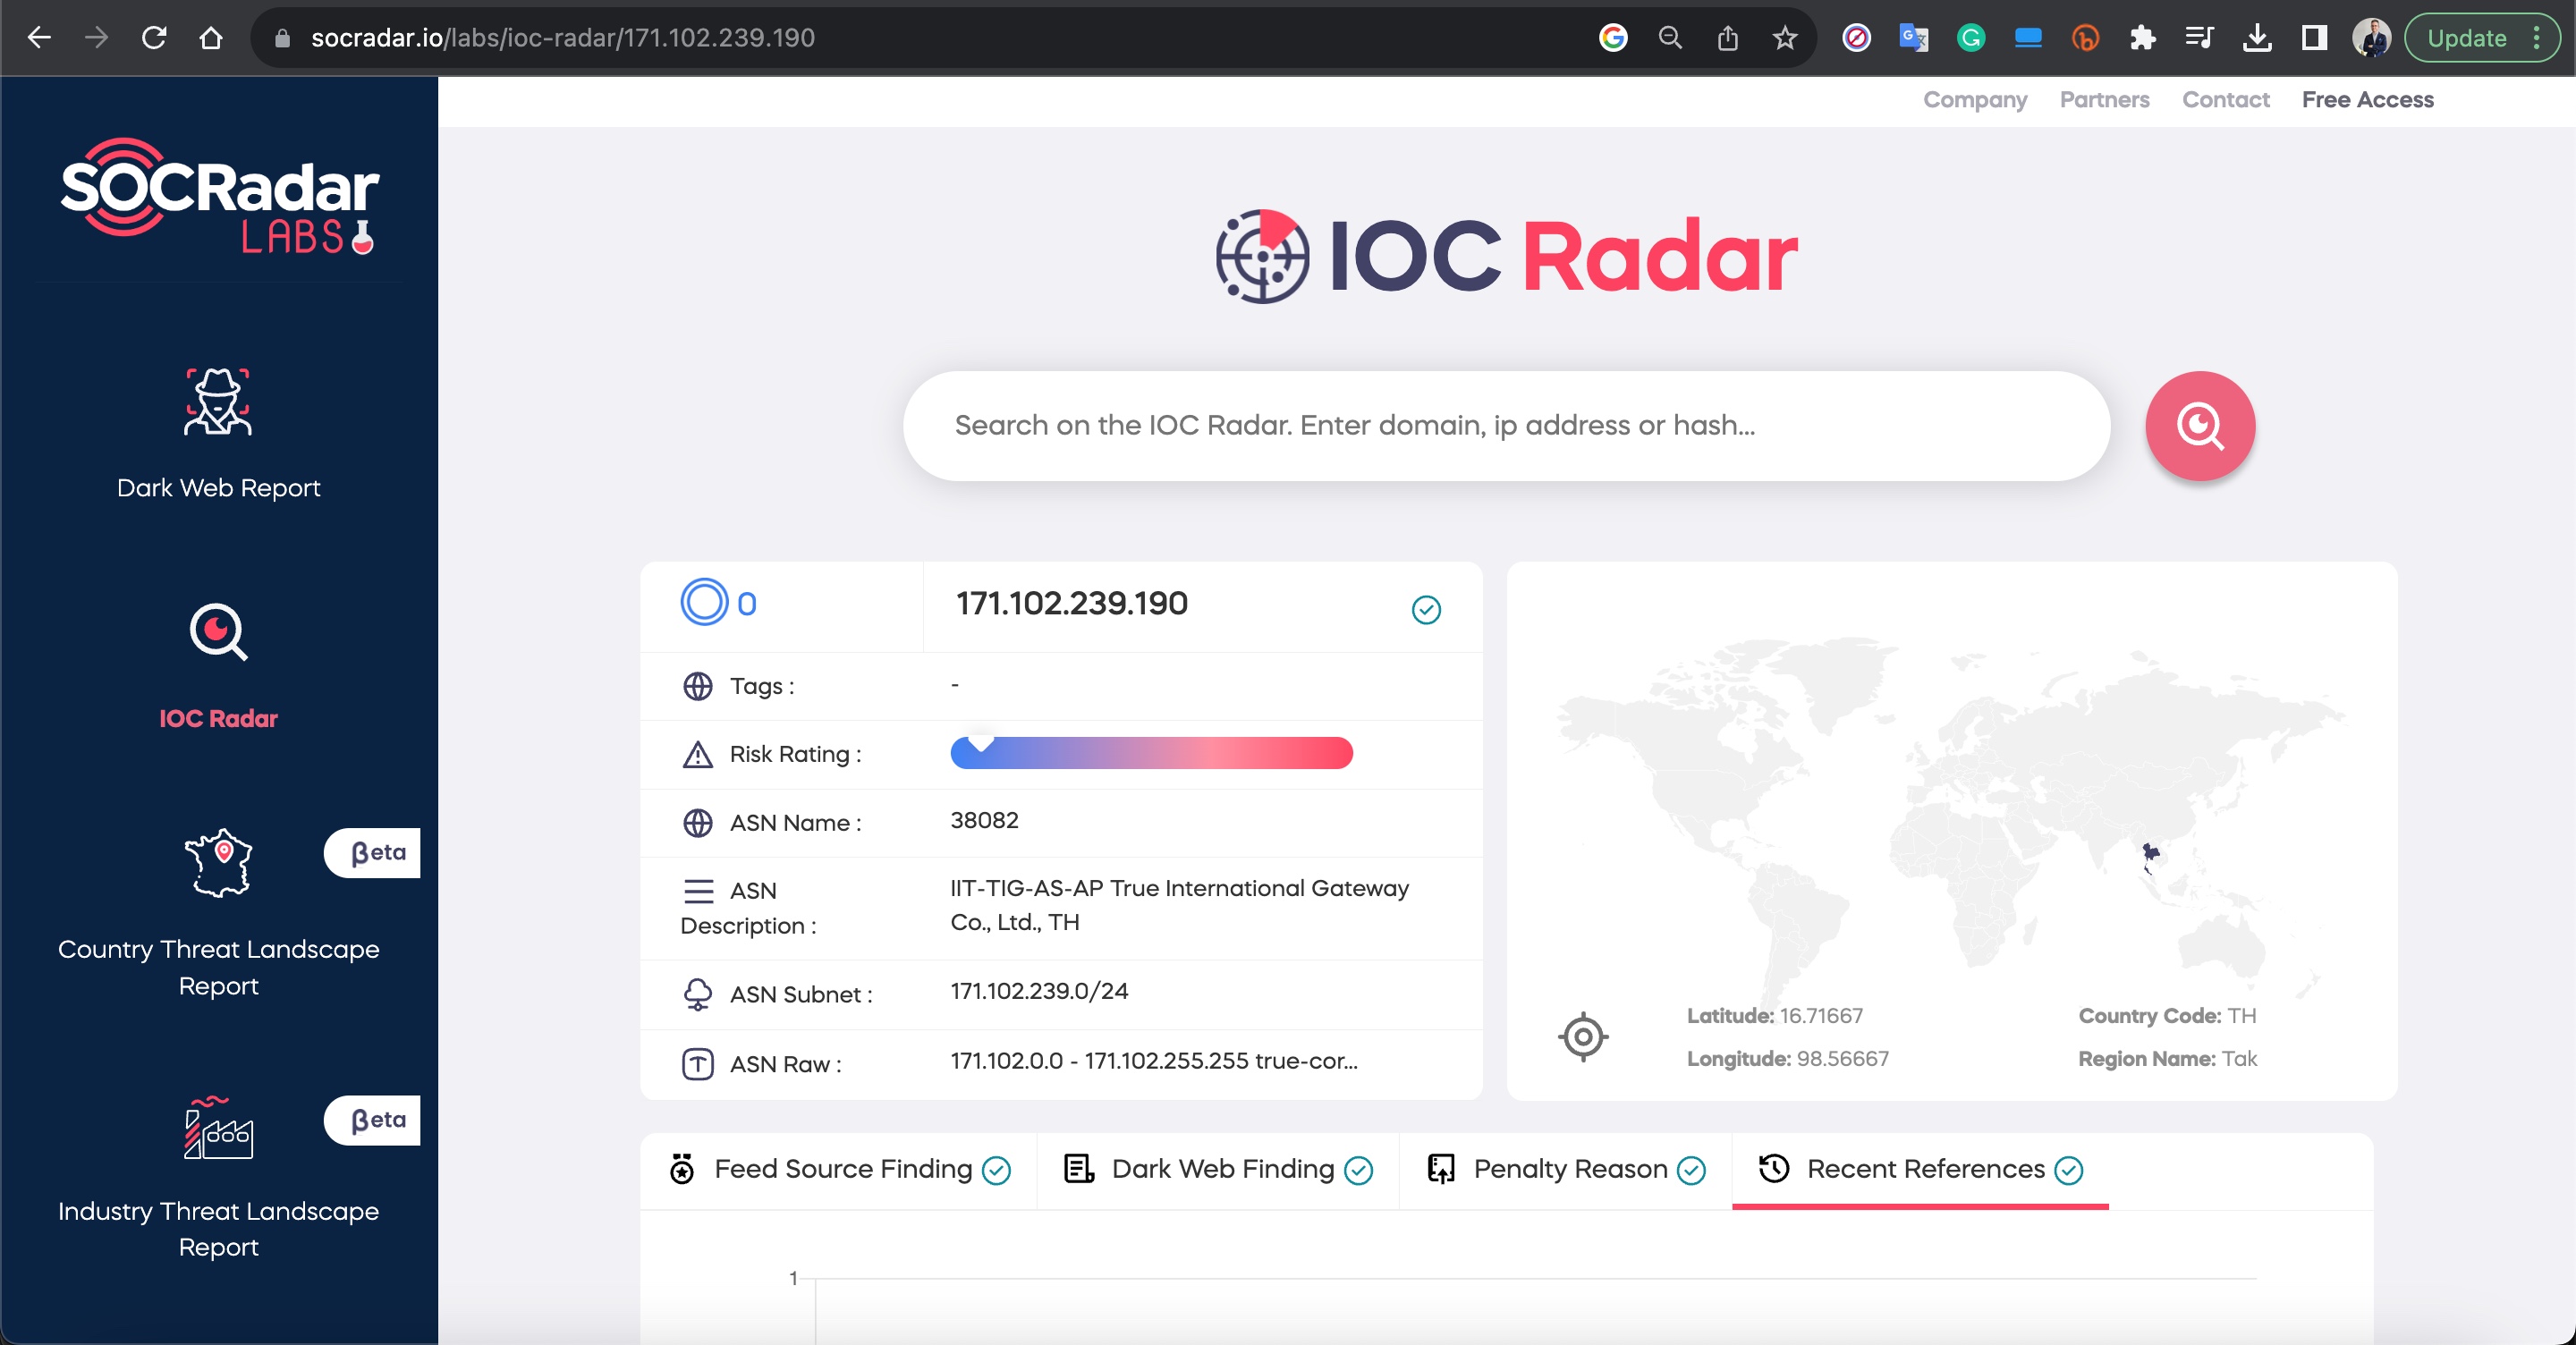Screen dimensions: 2576x1345
Task: Select the Dark Web Finding tab
Action: click(x=1220, y=1170)
